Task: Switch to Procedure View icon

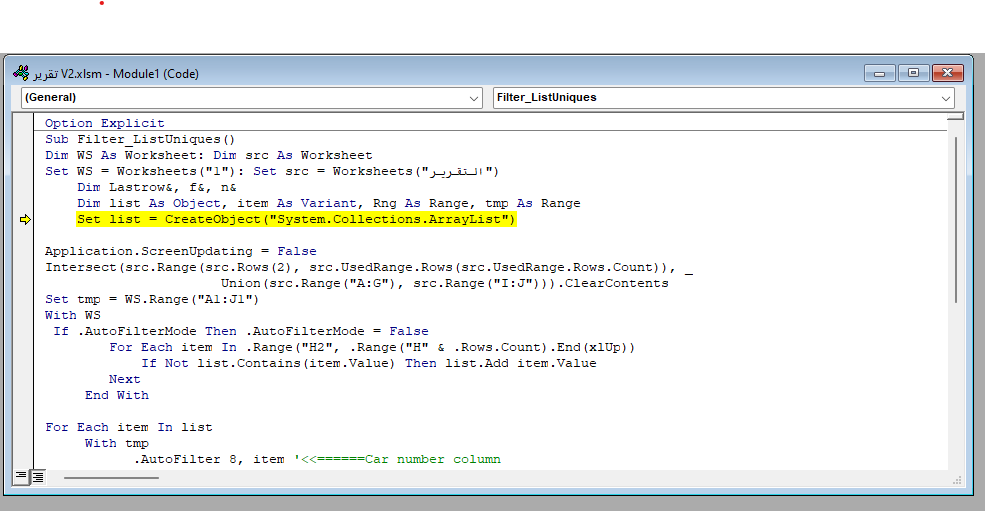Action: (21, 476)
